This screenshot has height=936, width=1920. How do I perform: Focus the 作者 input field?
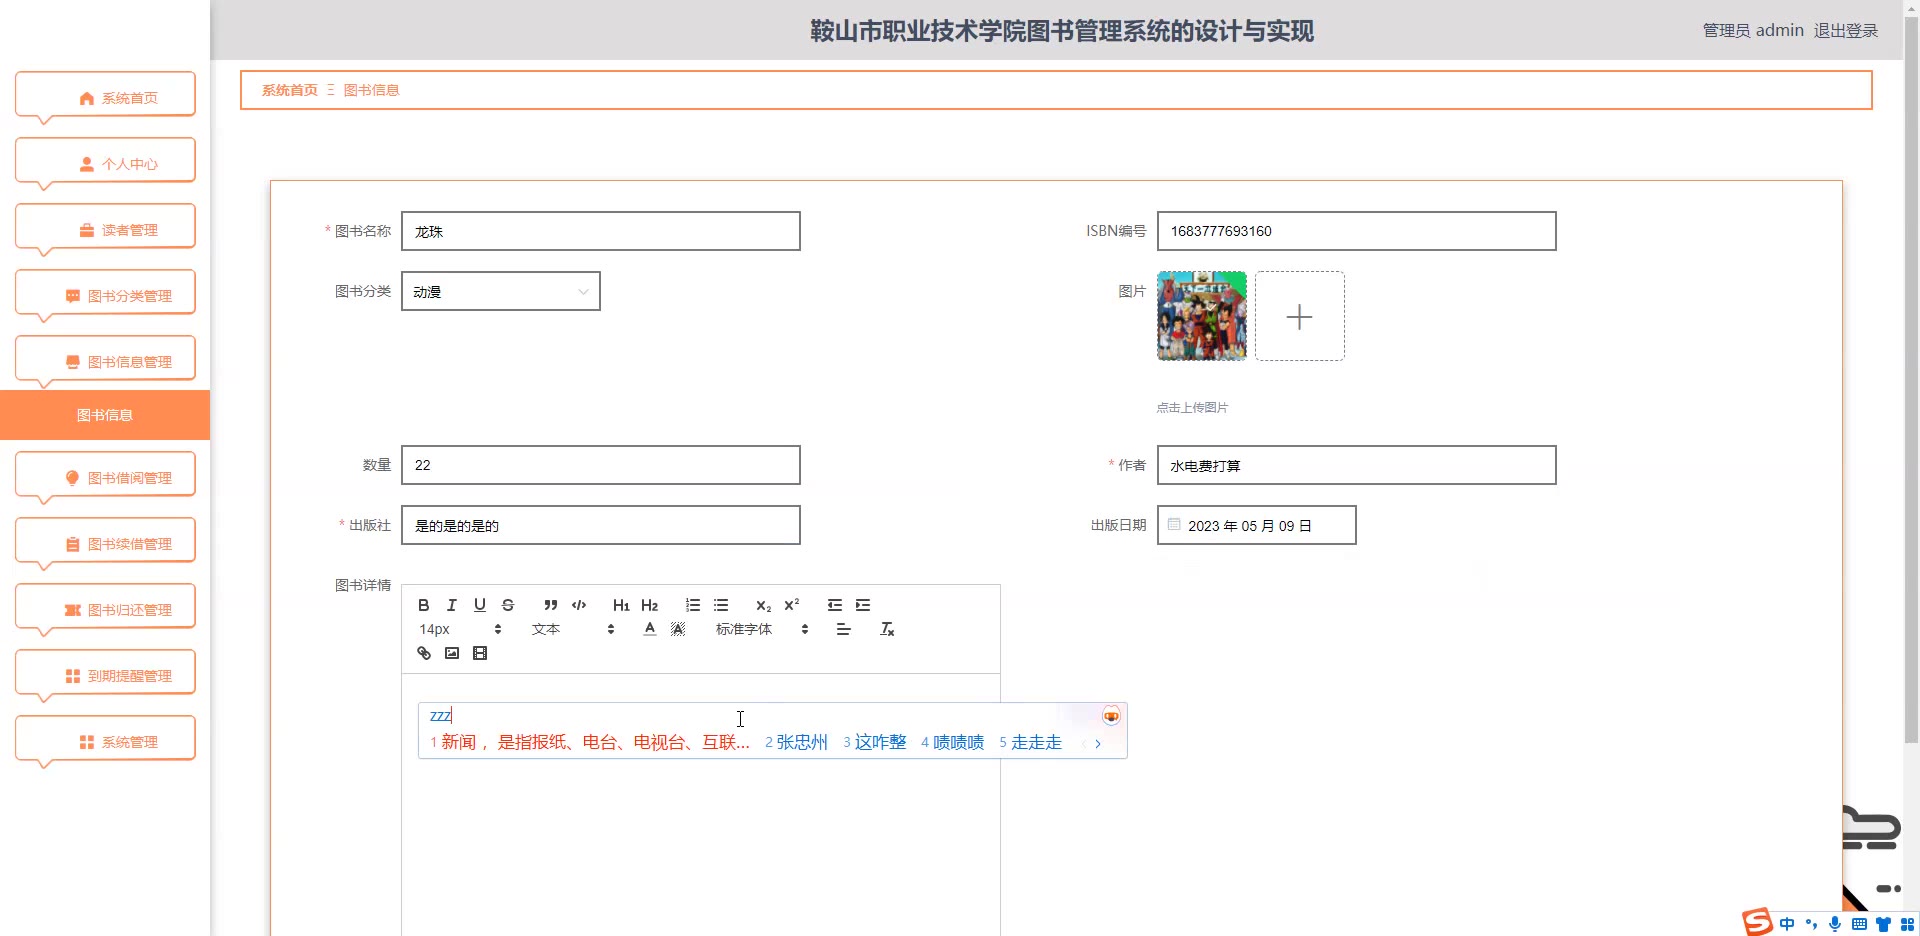[x=1356, y=465]
